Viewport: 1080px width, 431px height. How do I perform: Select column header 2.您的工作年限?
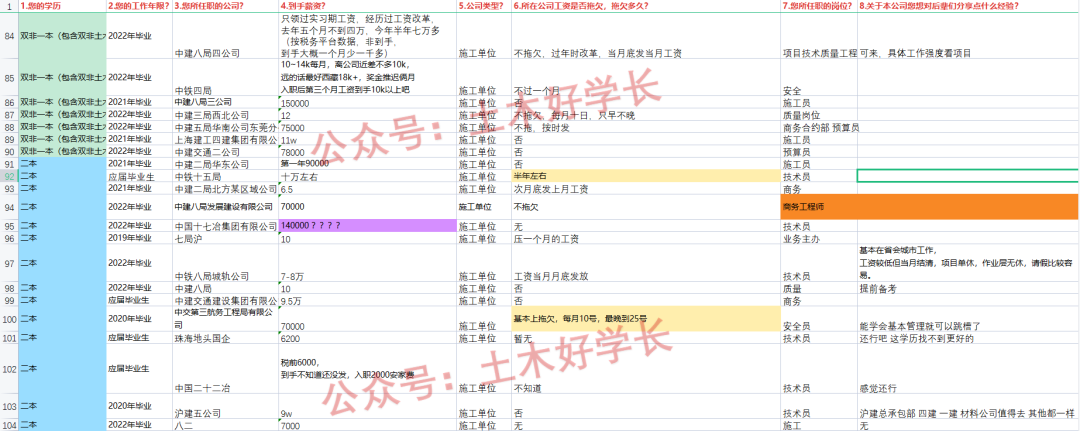click(139, 6)
